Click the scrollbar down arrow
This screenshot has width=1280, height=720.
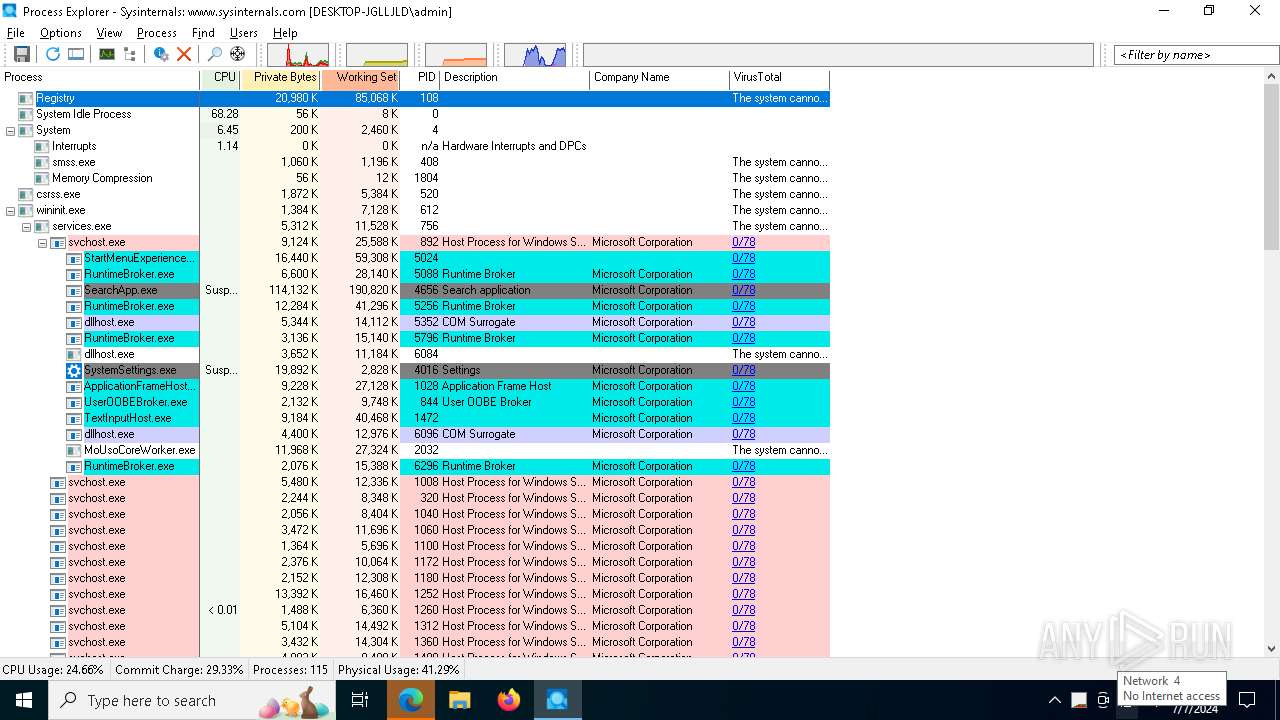[1271, 648]
